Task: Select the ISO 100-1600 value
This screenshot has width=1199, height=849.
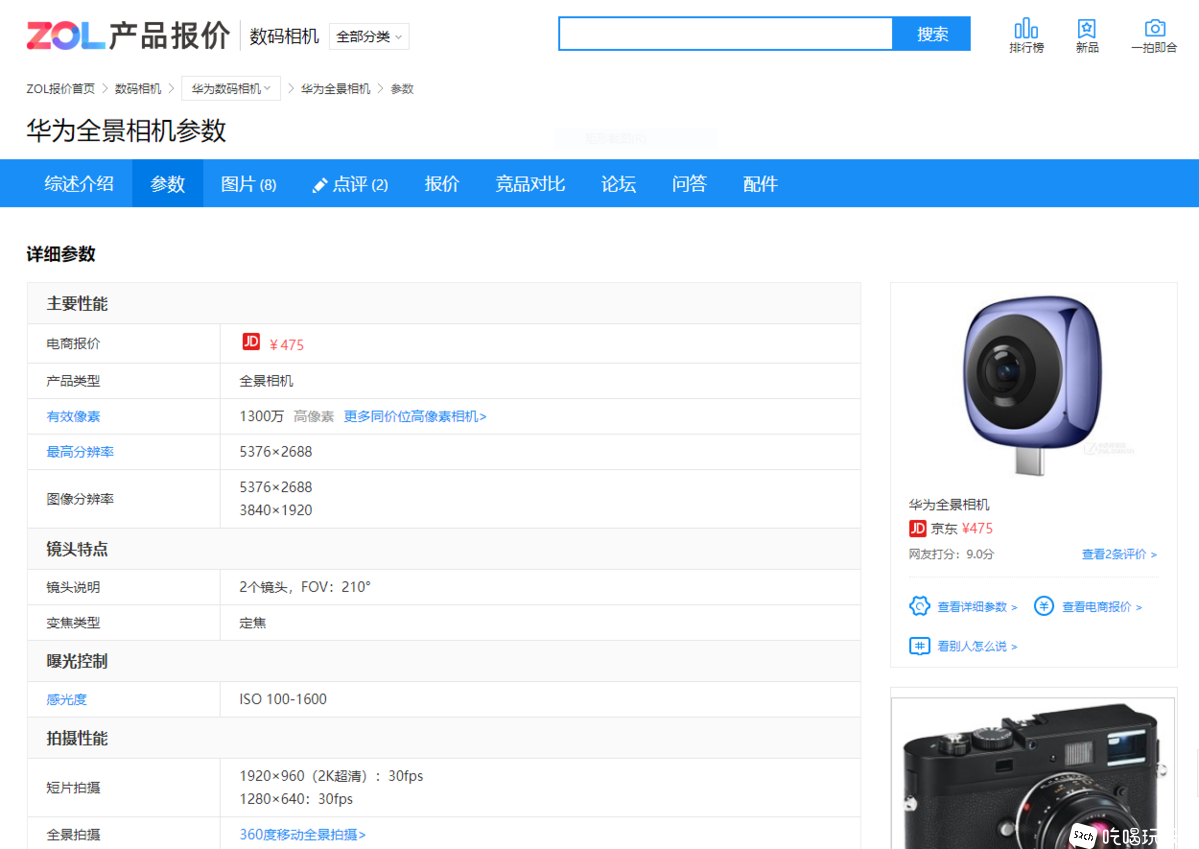Action: [x=283, y=699]
